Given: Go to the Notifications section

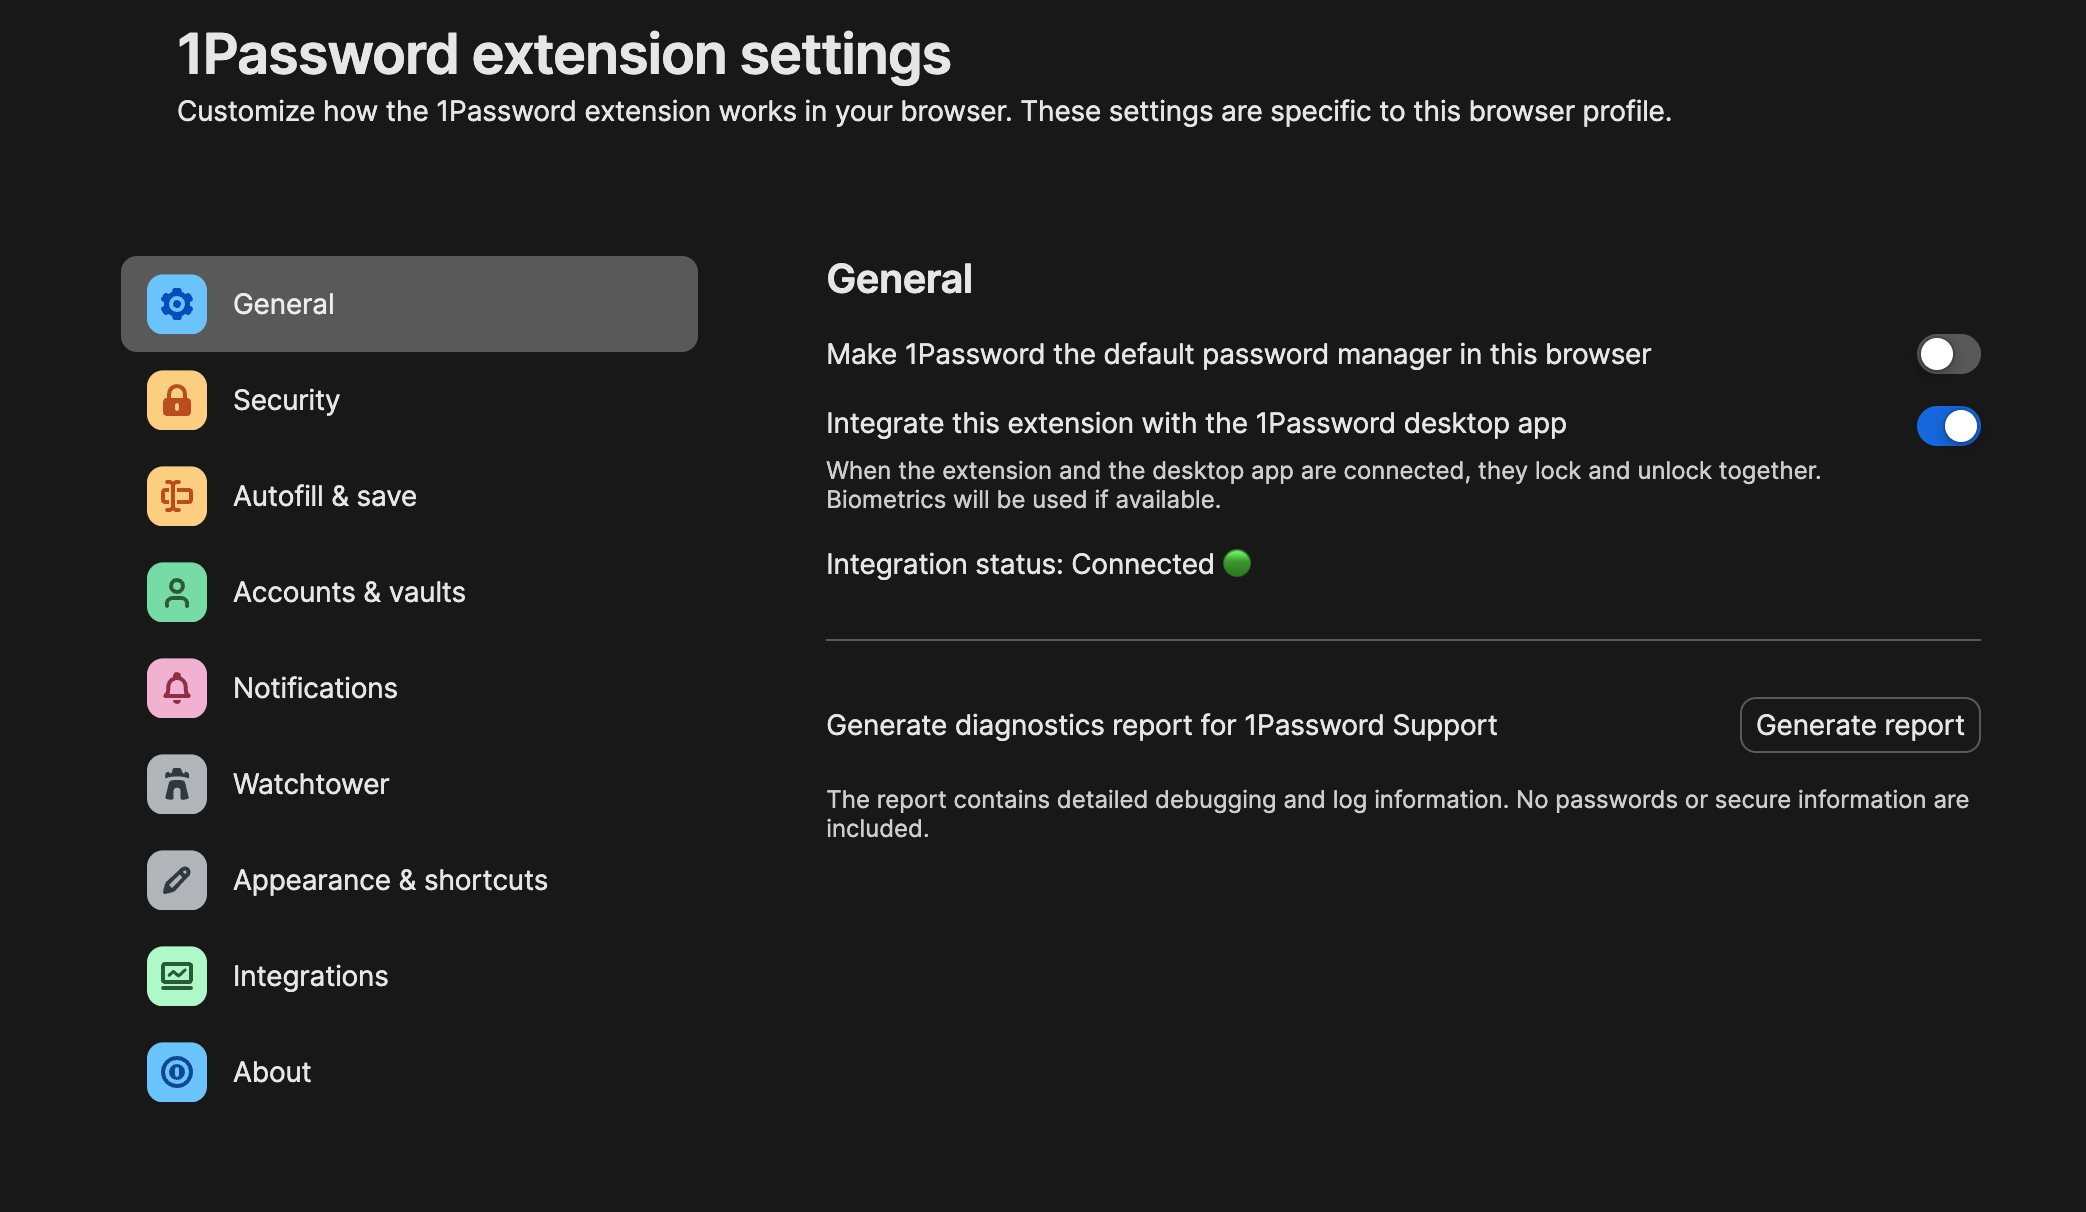Looking at the screenshot, I should [x=315, y=688].
